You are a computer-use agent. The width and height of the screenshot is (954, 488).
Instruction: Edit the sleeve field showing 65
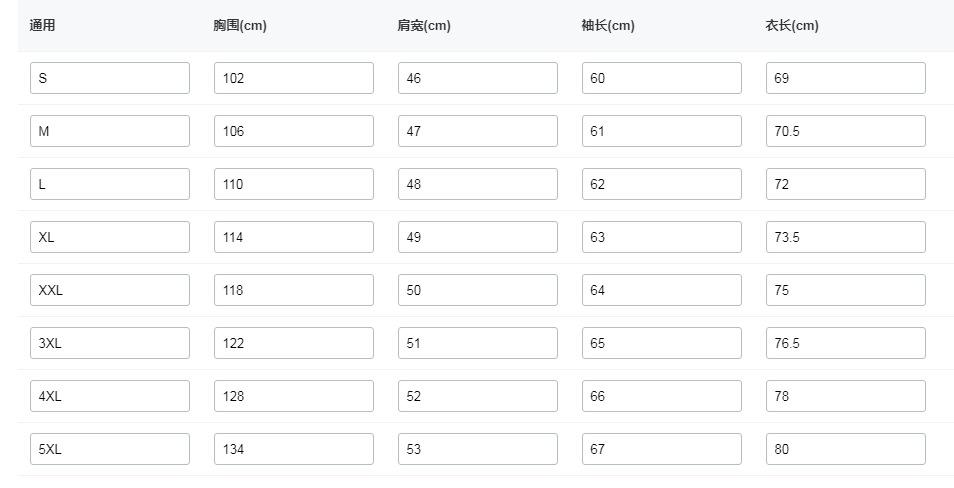click(x=662, y=343)
